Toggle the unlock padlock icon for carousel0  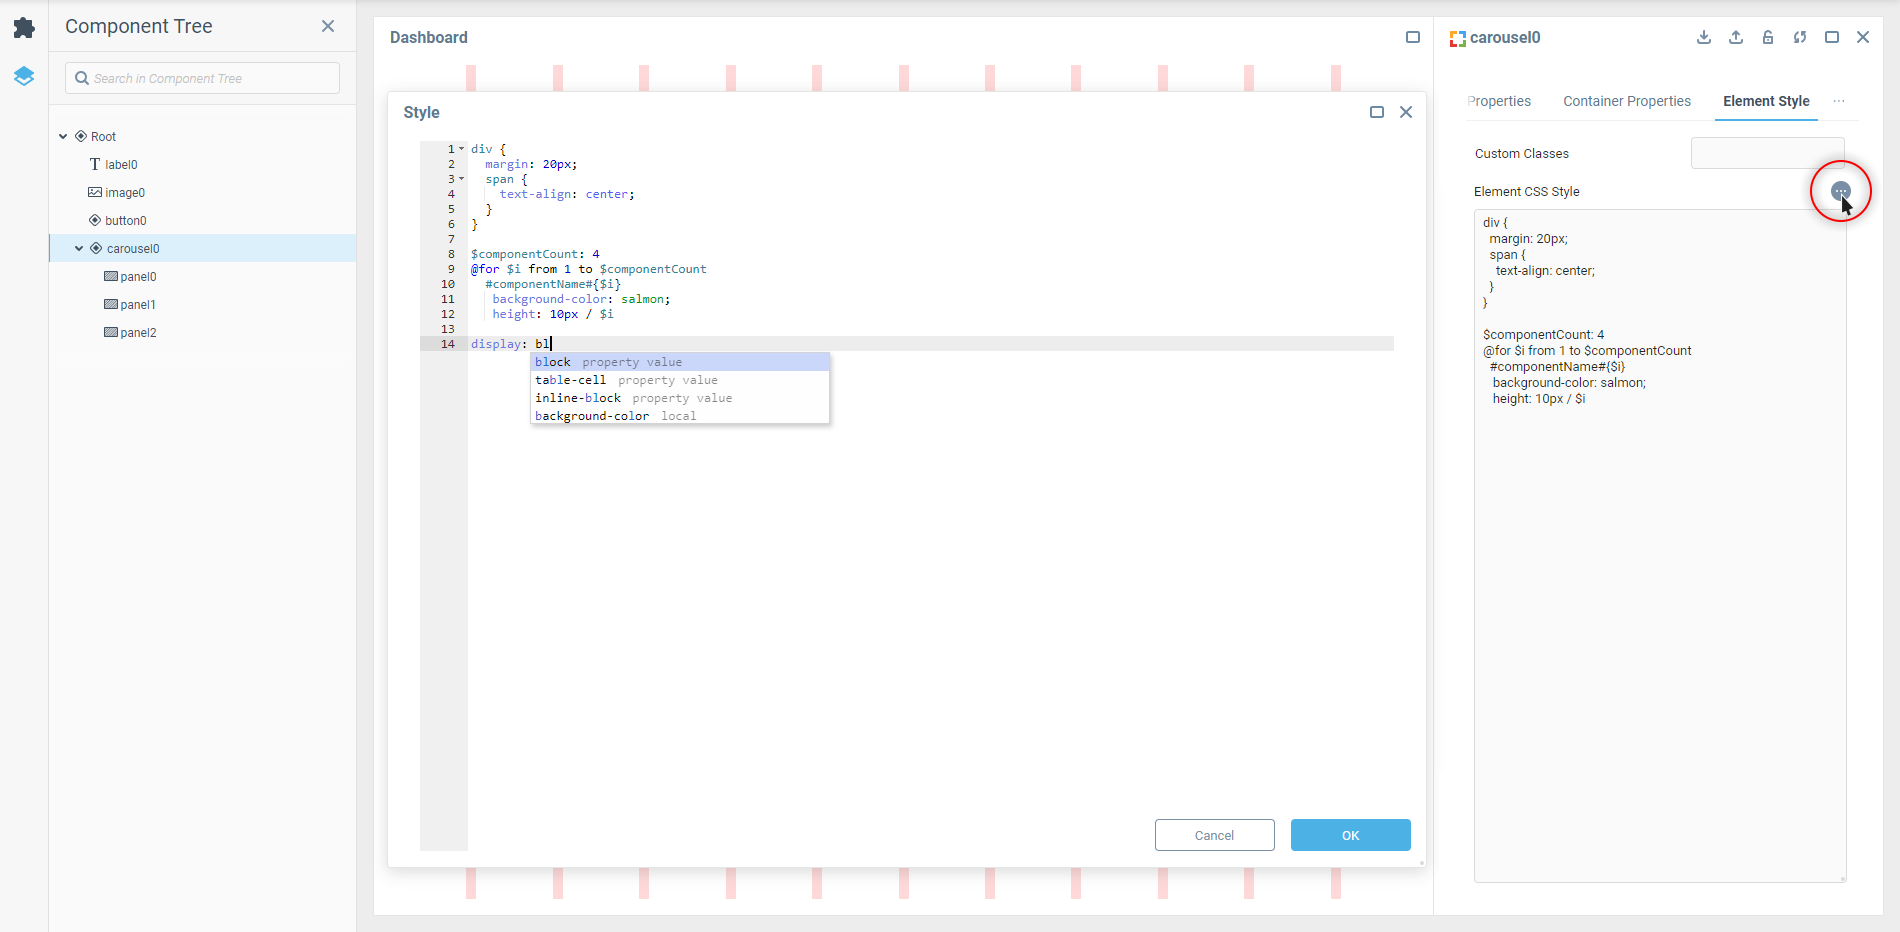(x=1768, y=37)
